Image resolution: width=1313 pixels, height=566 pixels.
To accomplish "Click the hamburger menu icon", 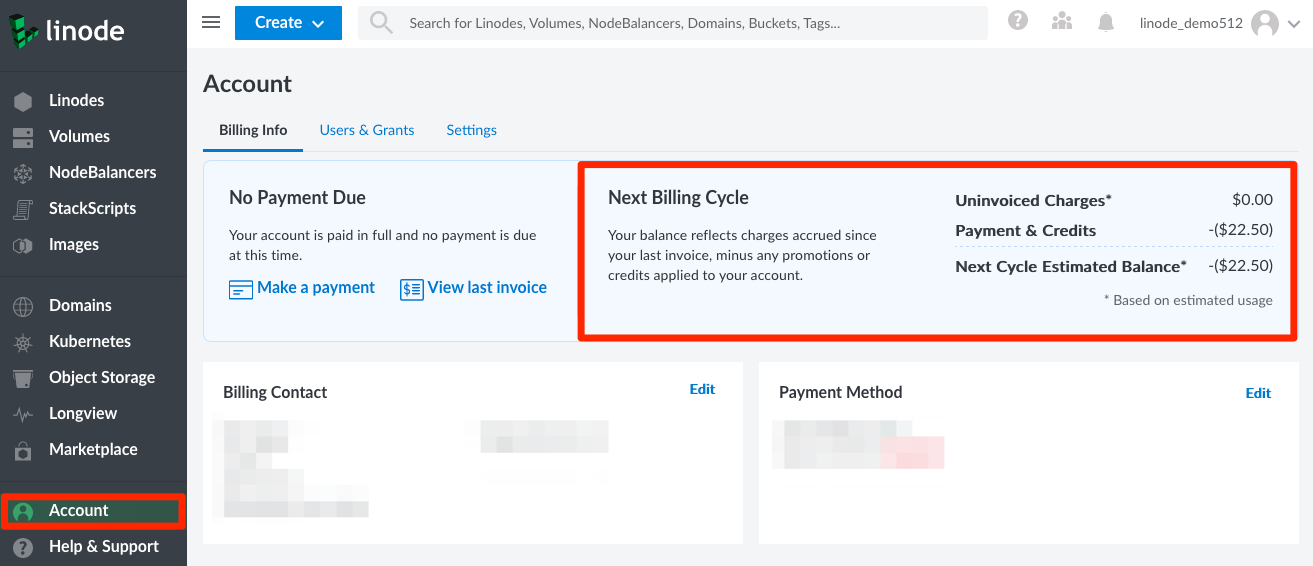I will tap(211, 22).
